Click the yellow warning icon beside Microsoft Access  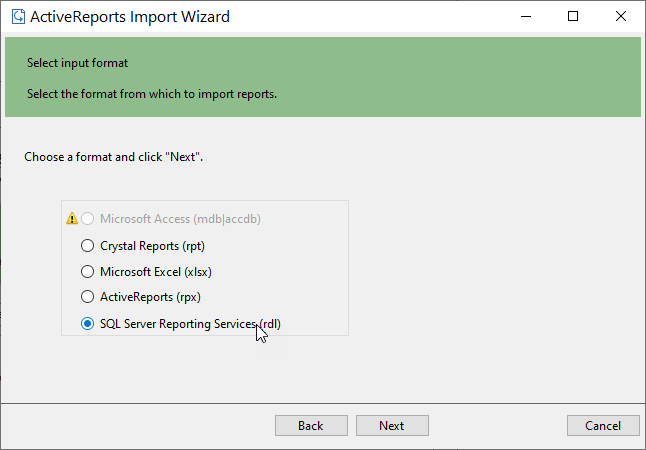72,218
